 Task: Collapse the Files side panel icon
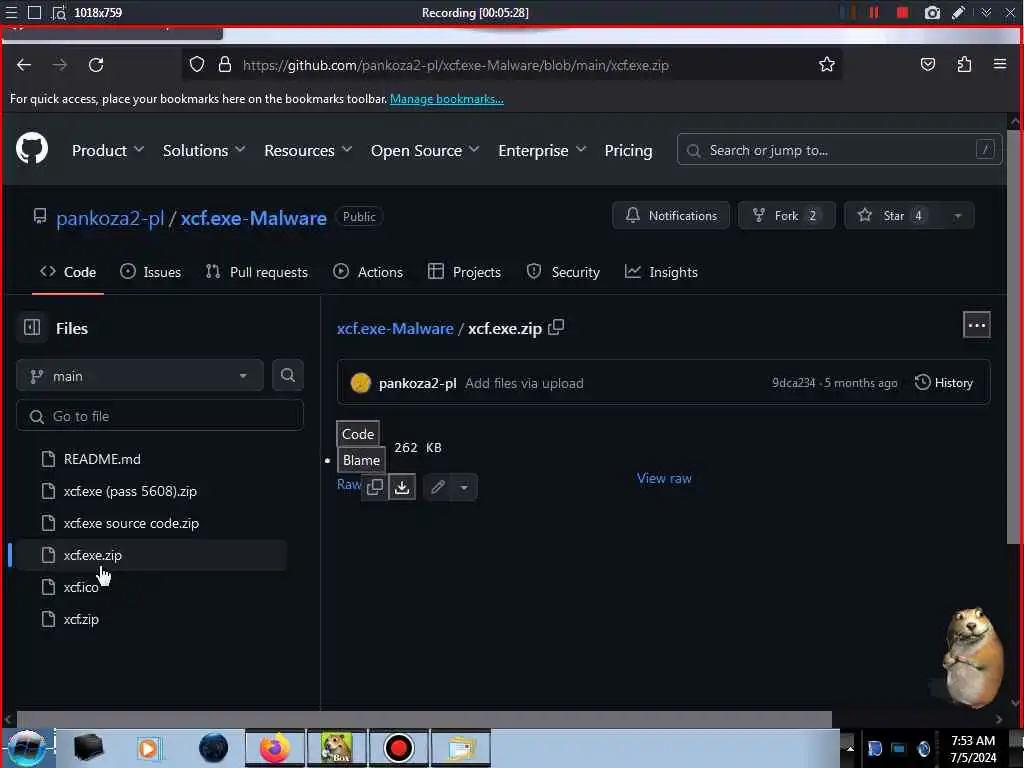[32, 327]
